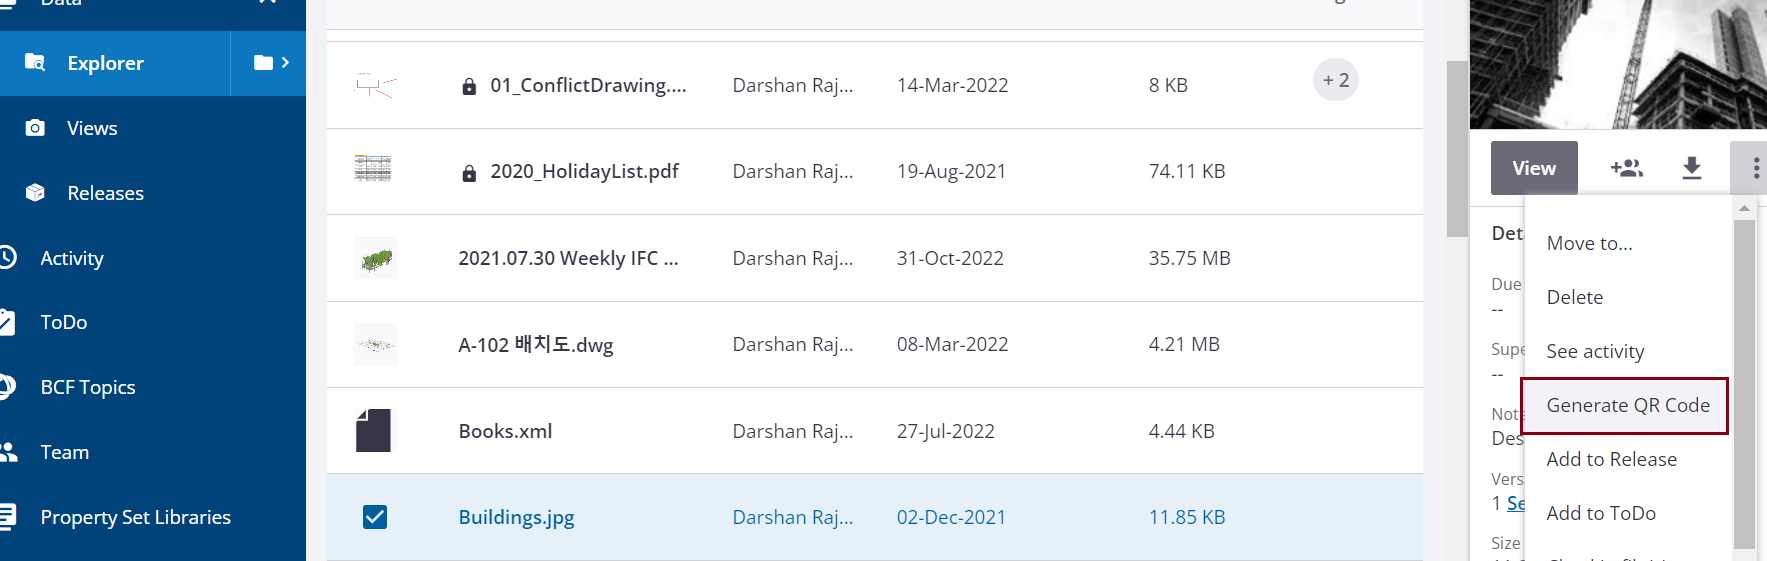The image size is (1767, 561).
Task: Click the Books.xml file thumbnail
Action: coord(374,431)
